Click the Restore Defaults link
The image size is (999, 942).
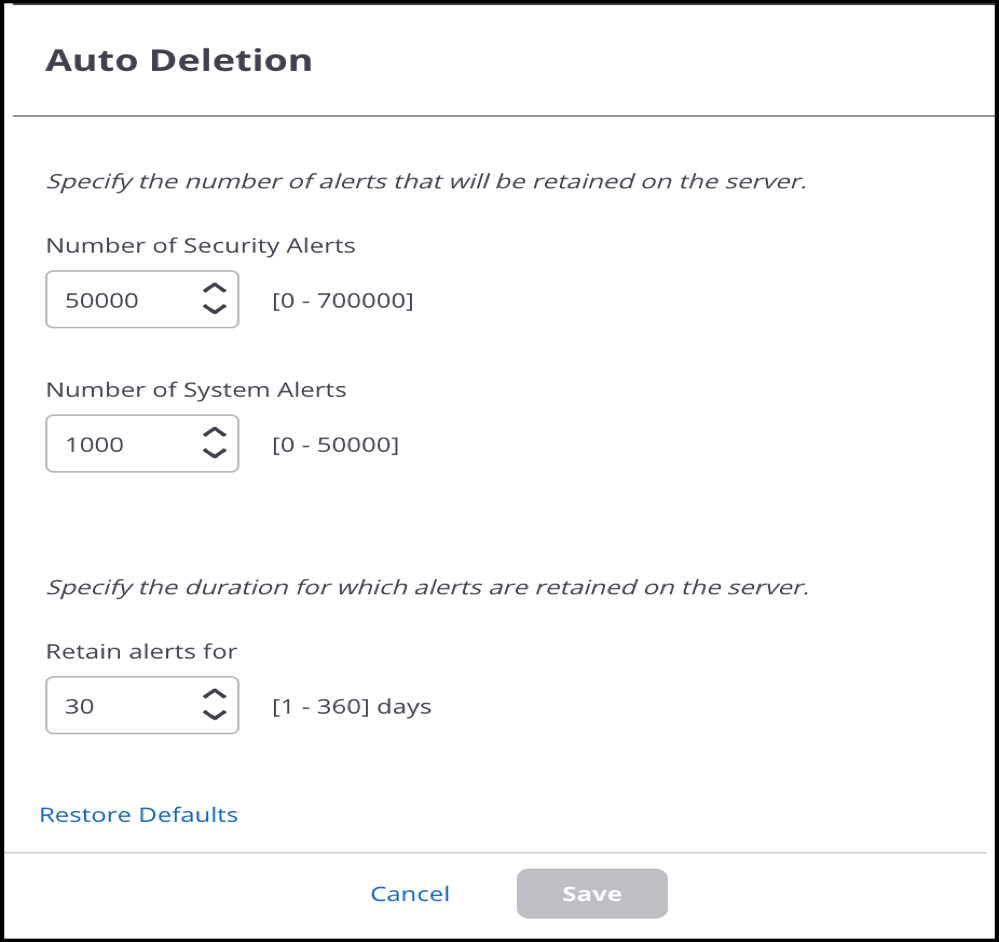pyautogui.click(x=139, y=815)
